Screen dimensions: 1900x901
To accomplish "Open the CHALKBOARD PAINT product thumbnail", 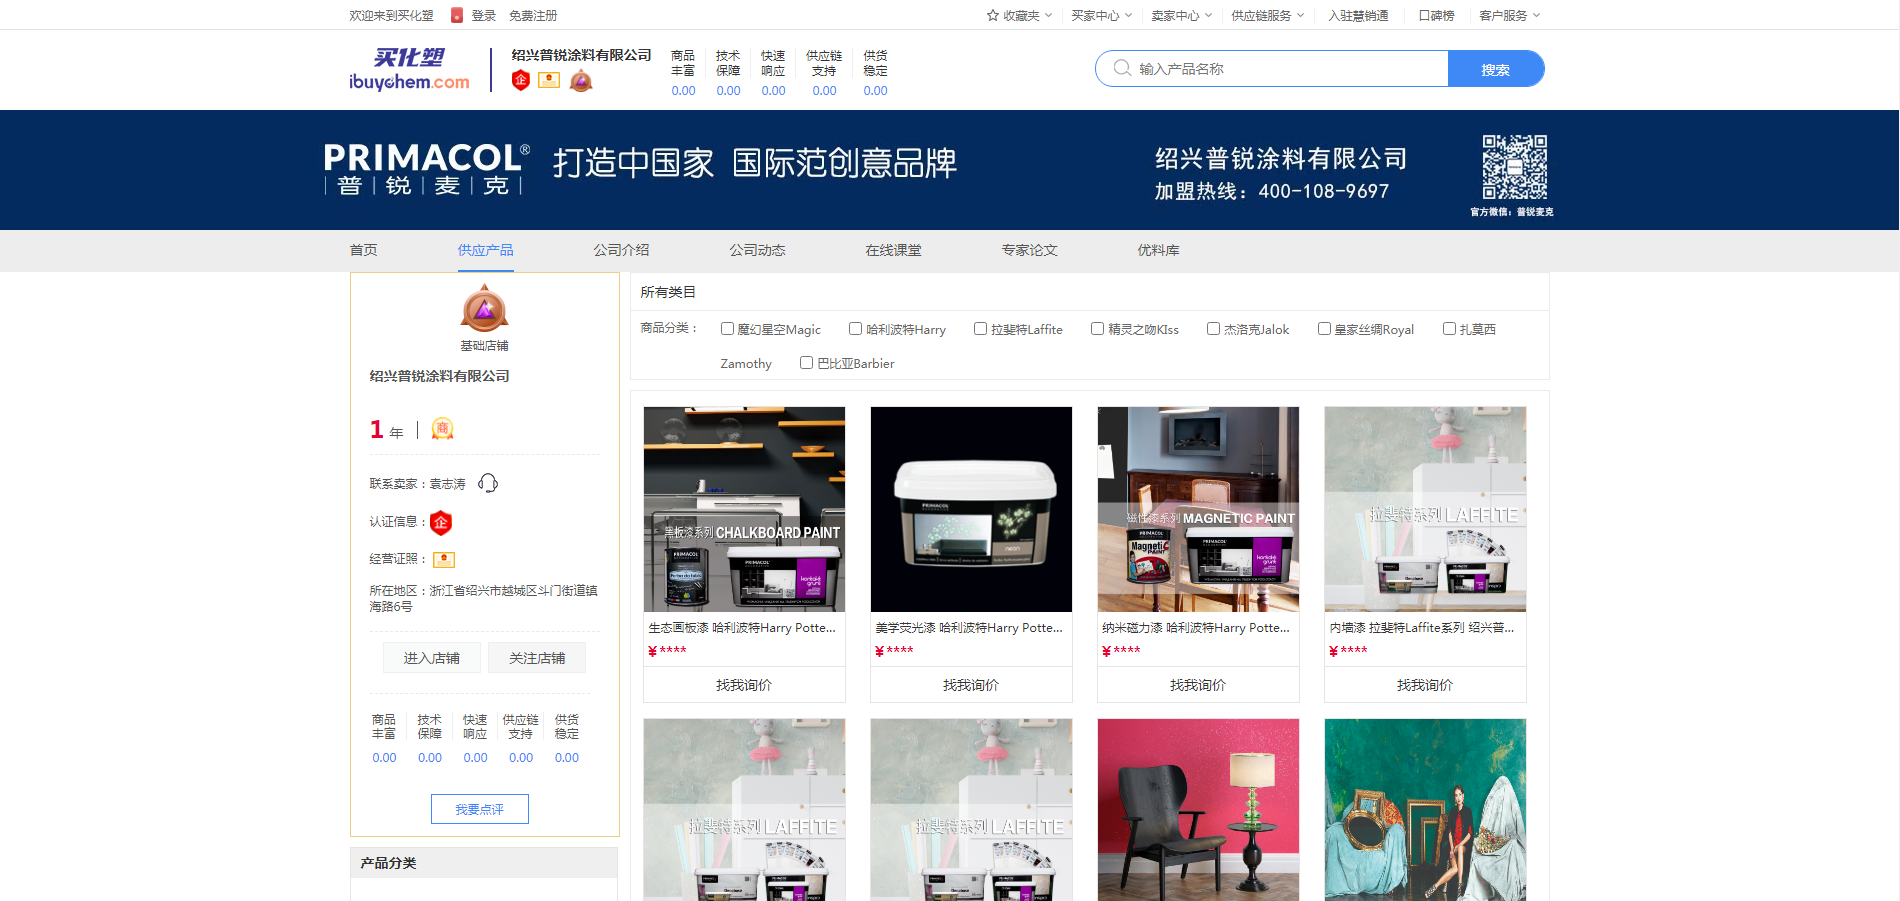I will click(x=744, y=509).
